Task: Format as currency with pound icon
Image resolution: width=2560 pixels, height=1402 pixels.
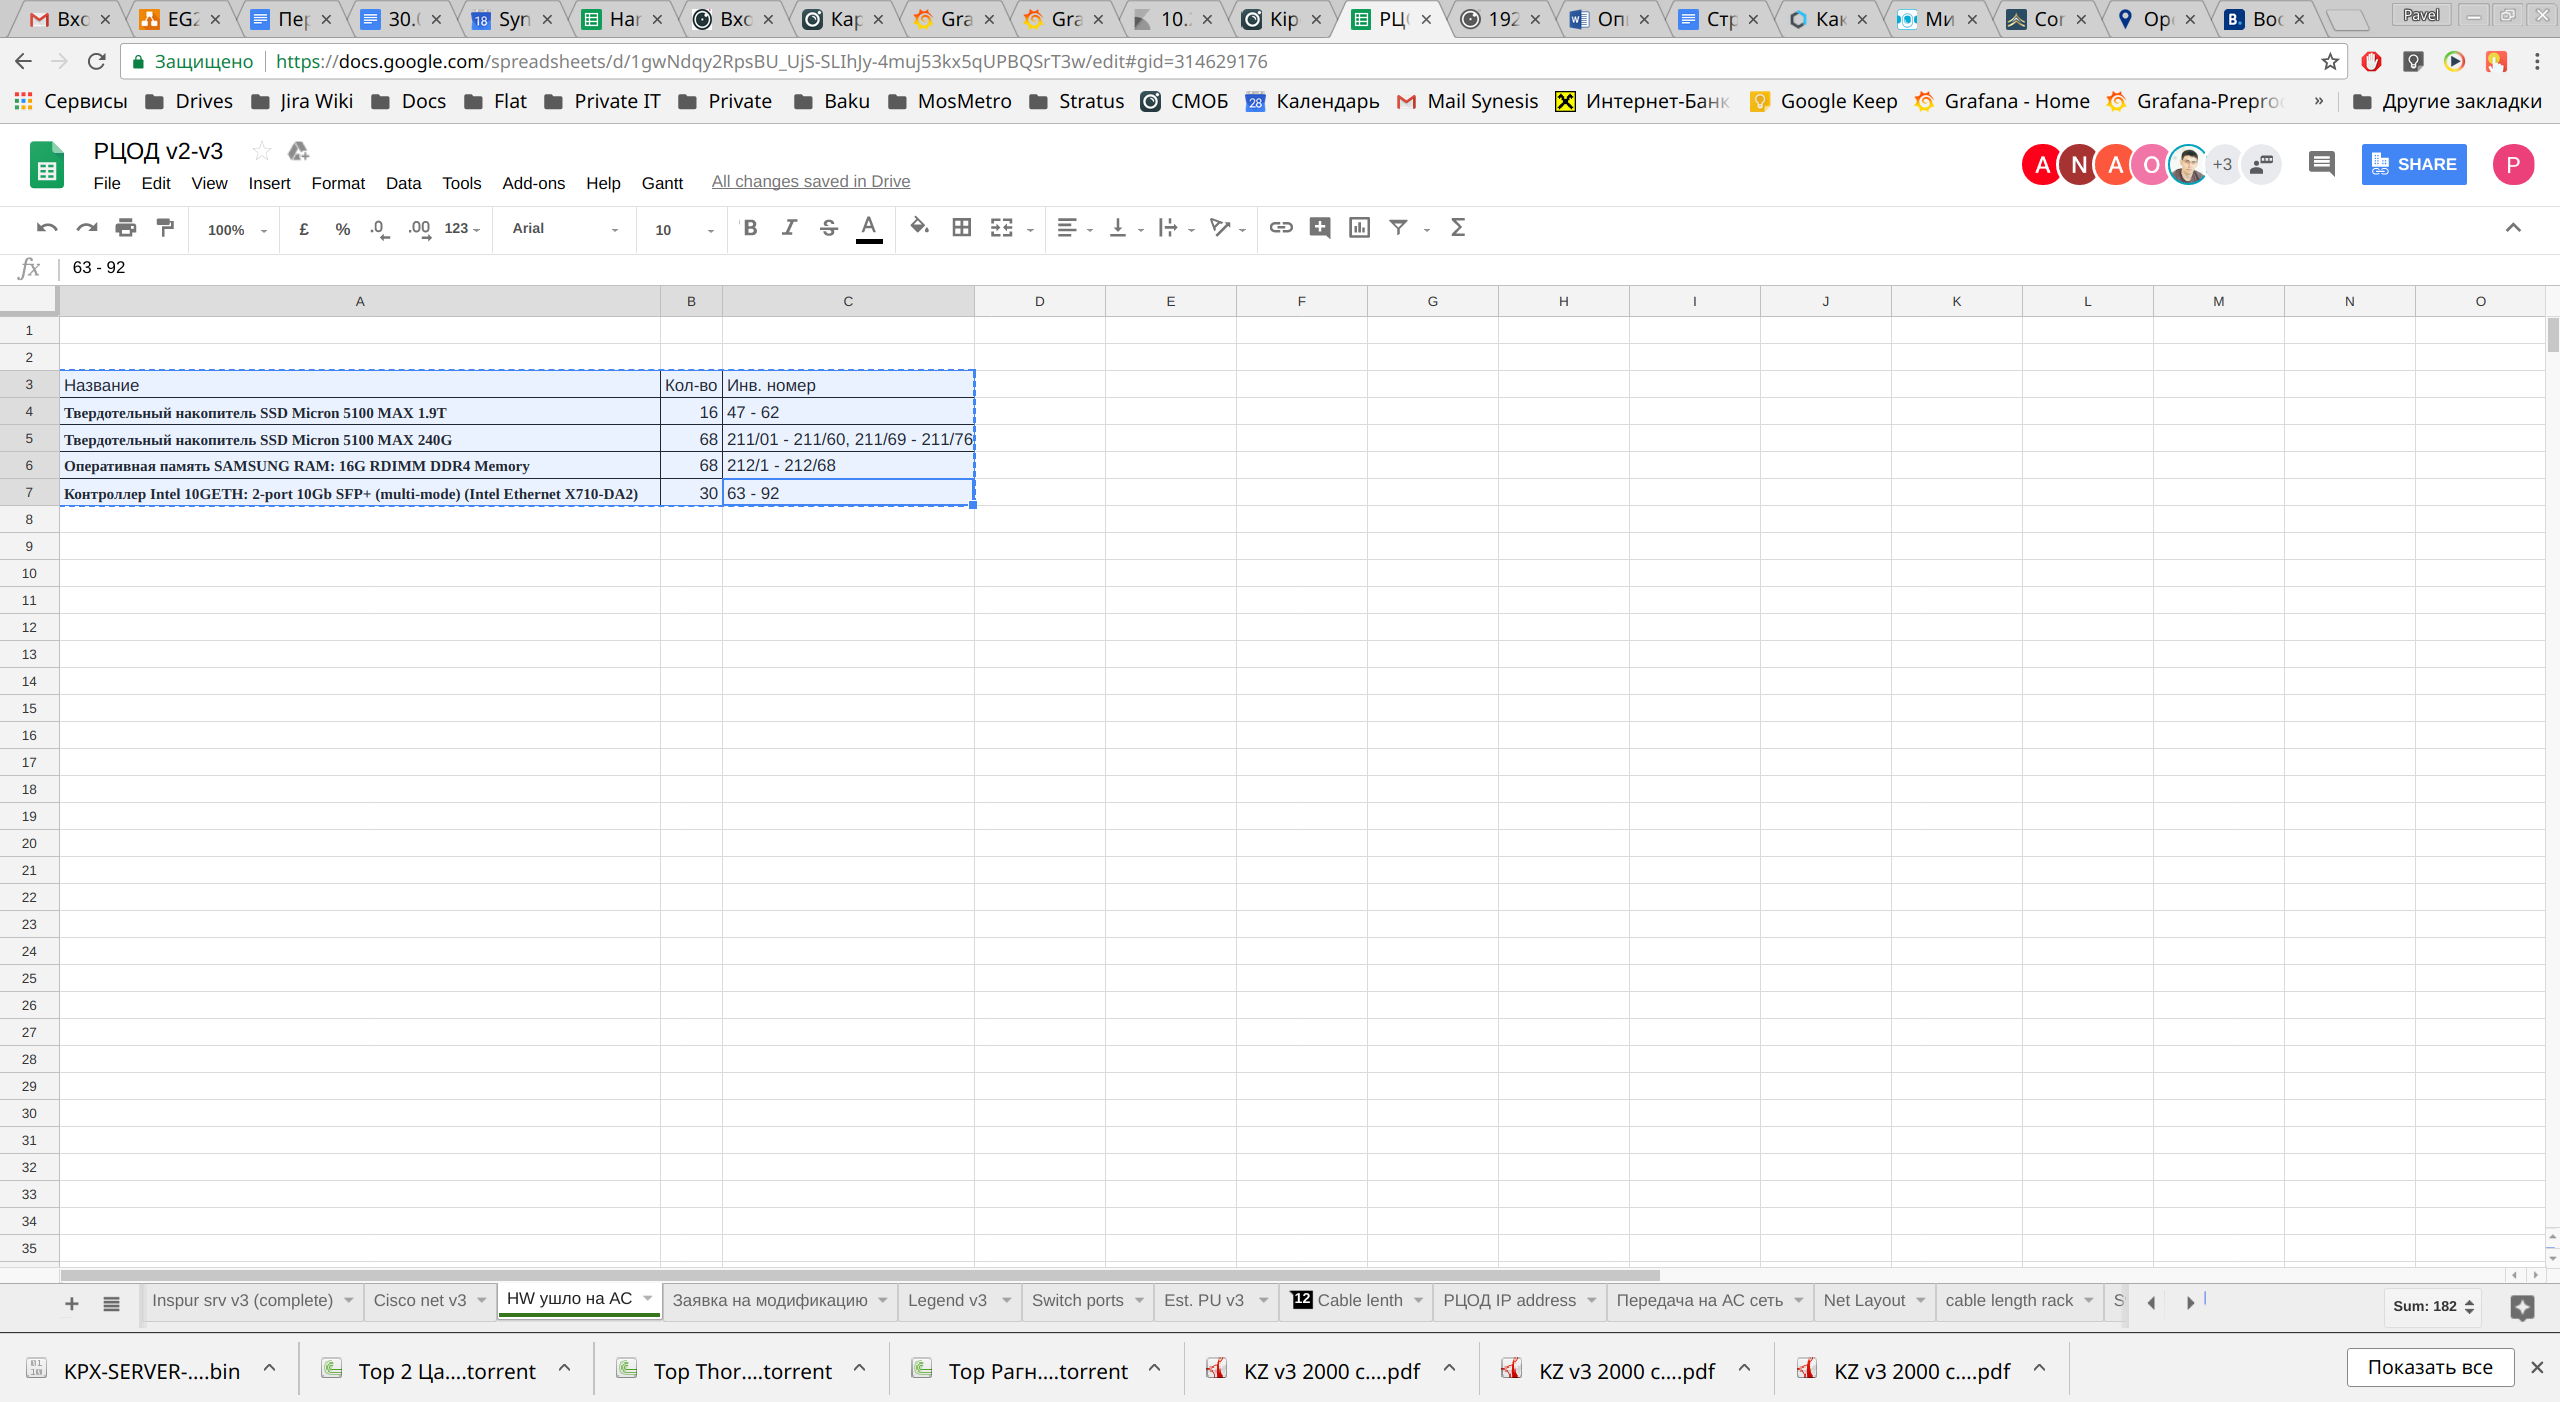Action: (x=304, y=229)
